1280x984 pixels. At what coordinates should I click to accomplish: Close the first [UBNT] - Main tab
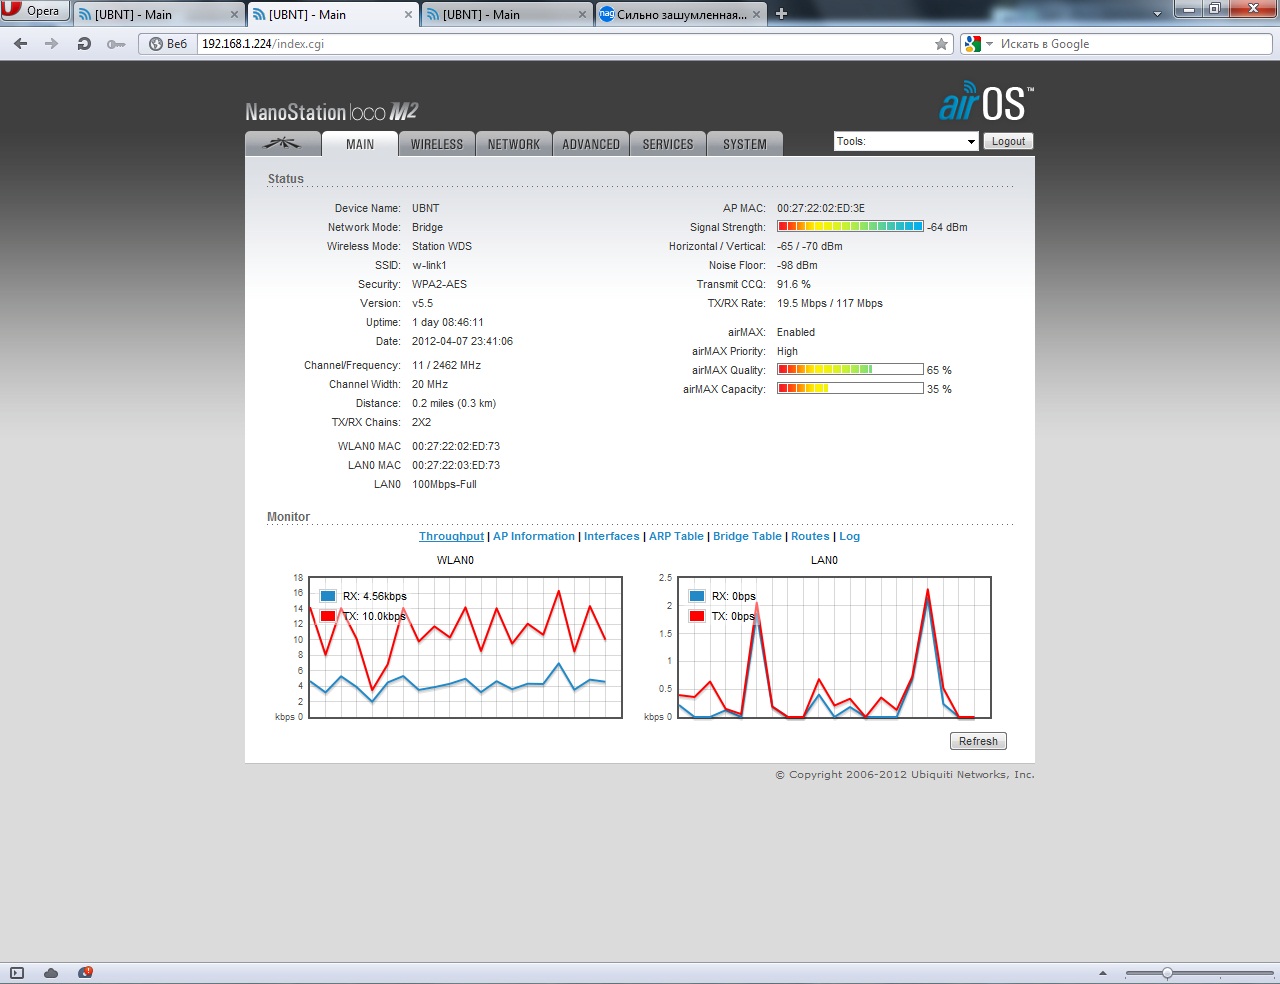point(235,15)
